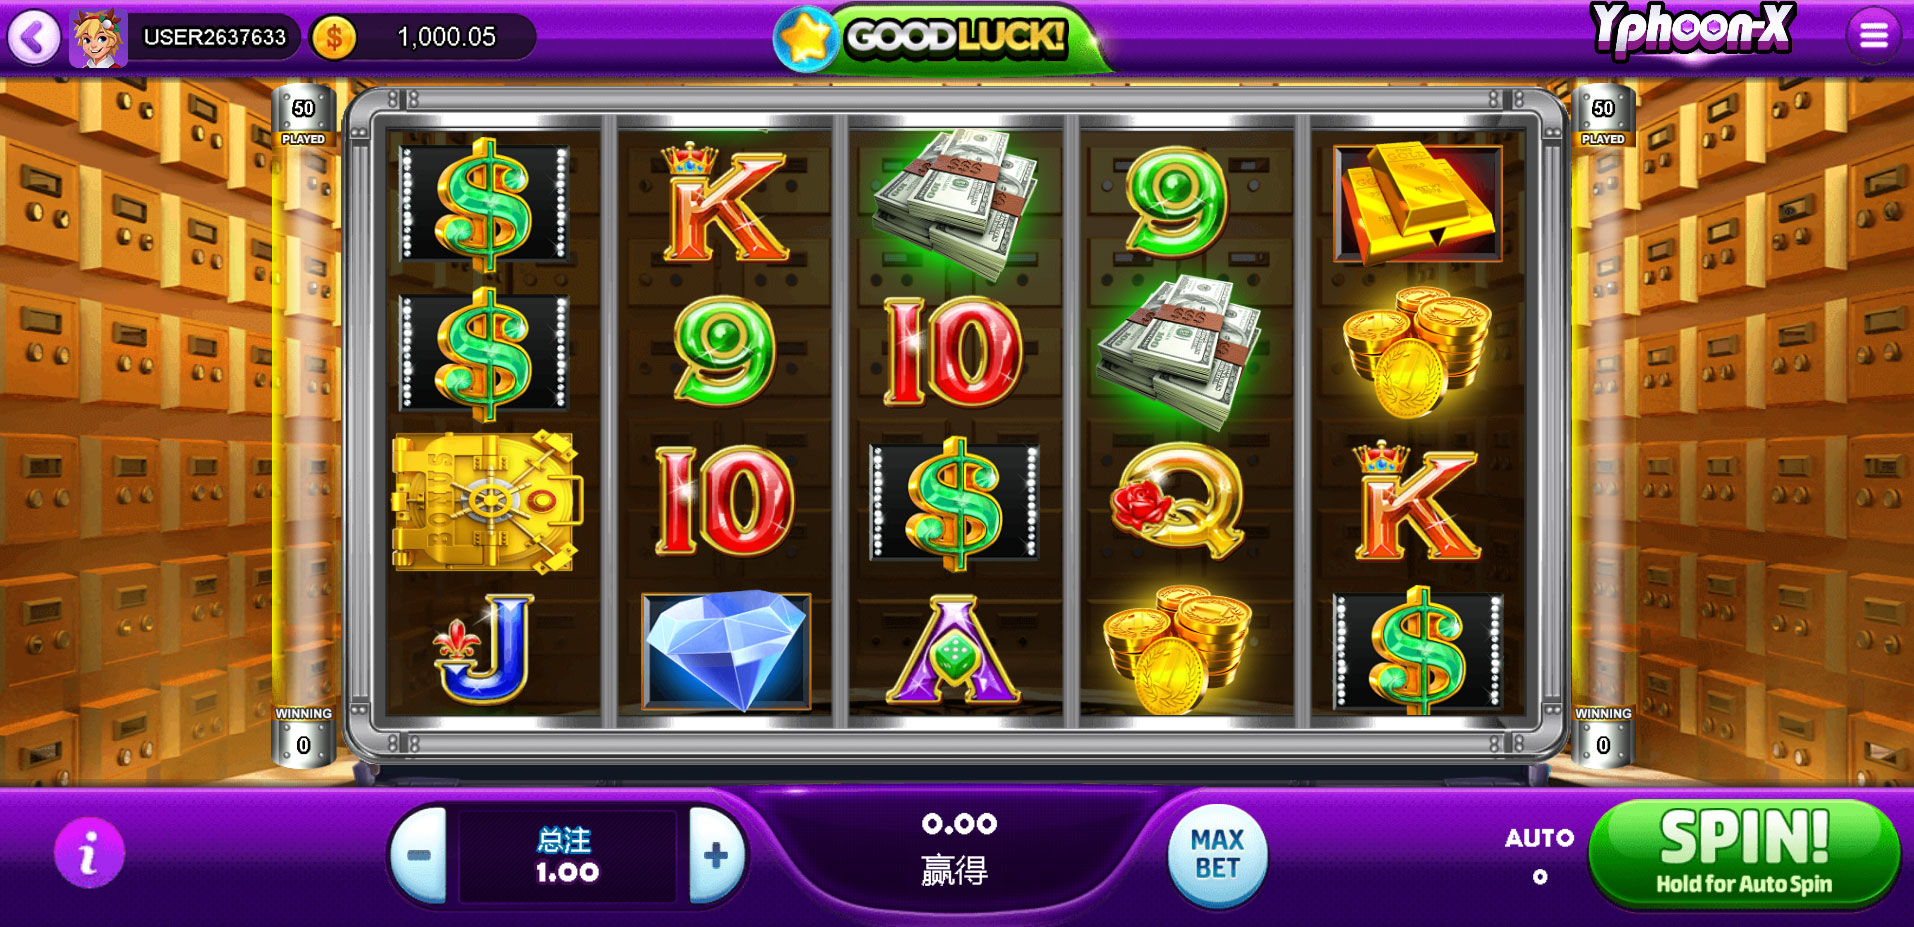Image resolution: width=1914 pixels, height=927 pixels.
Task: Increase the bet with plus button
Action: [x=716, y=855]
